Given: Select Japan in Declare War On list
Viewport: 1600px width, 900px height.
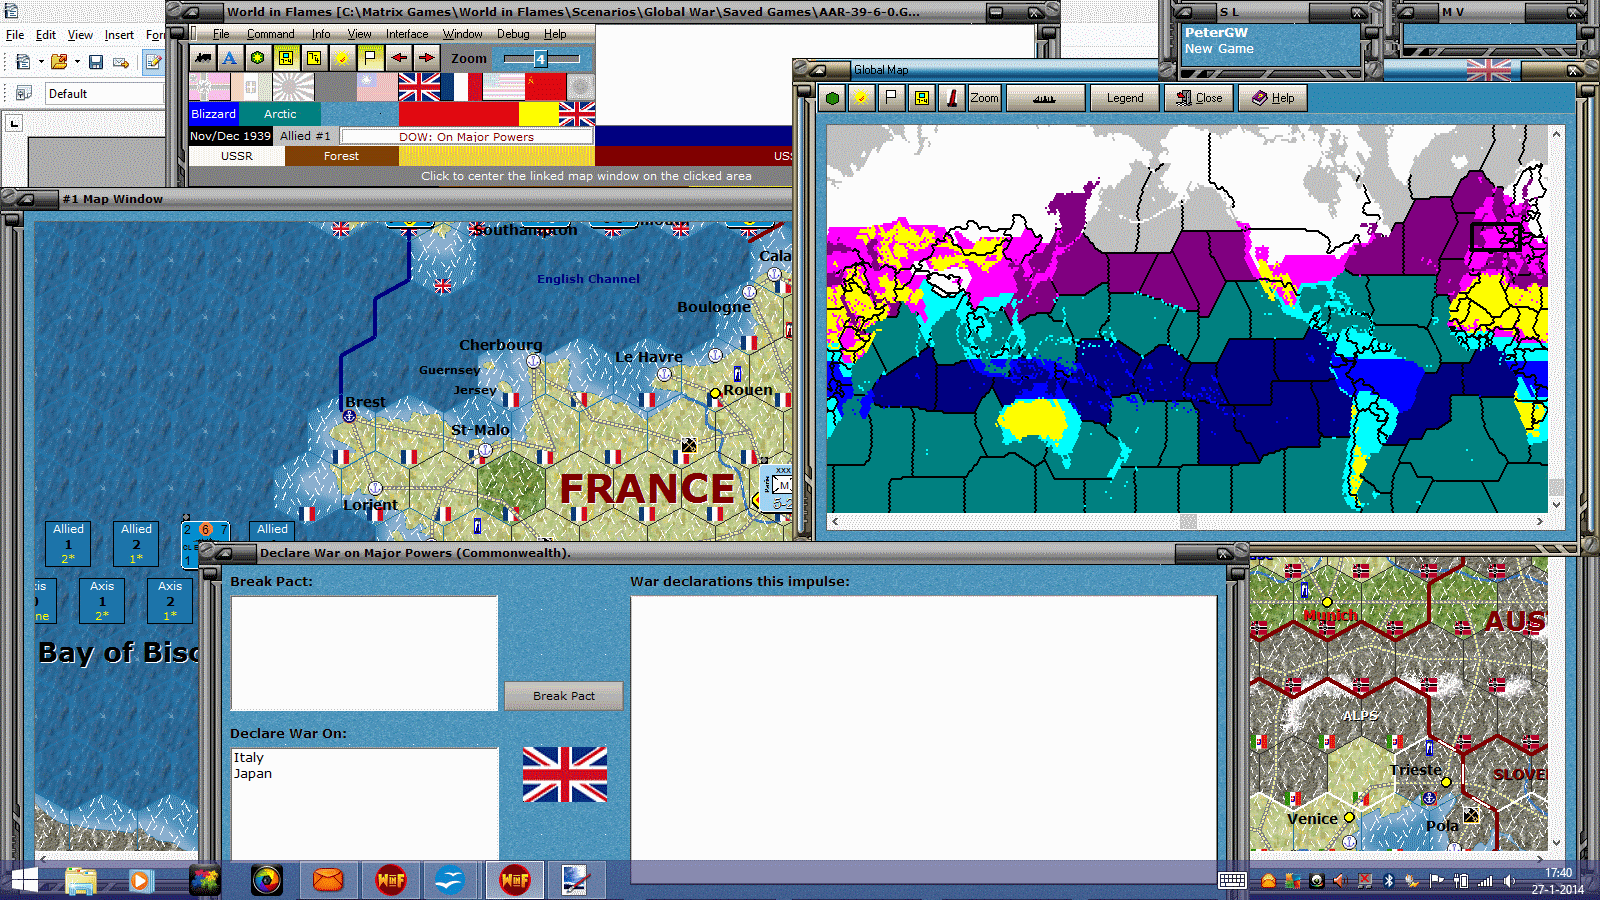Looking at the screenshot, I should 253,773.
